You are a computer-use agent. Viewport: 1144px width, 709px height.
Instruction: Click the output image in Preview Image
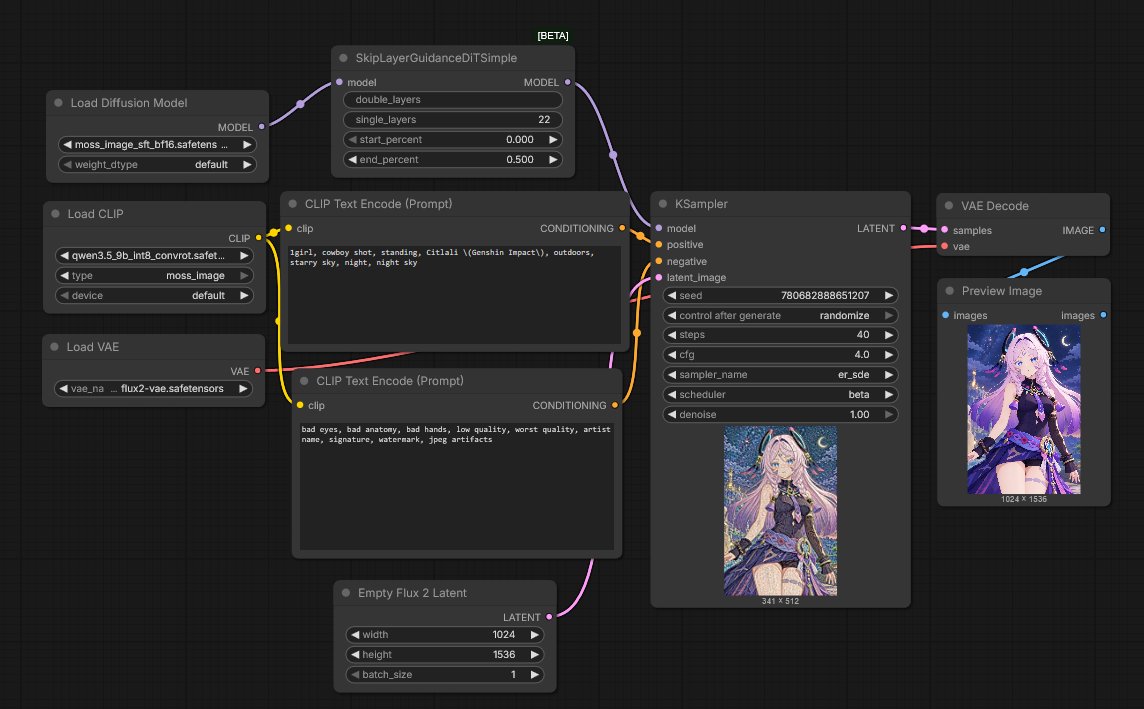1024,409
